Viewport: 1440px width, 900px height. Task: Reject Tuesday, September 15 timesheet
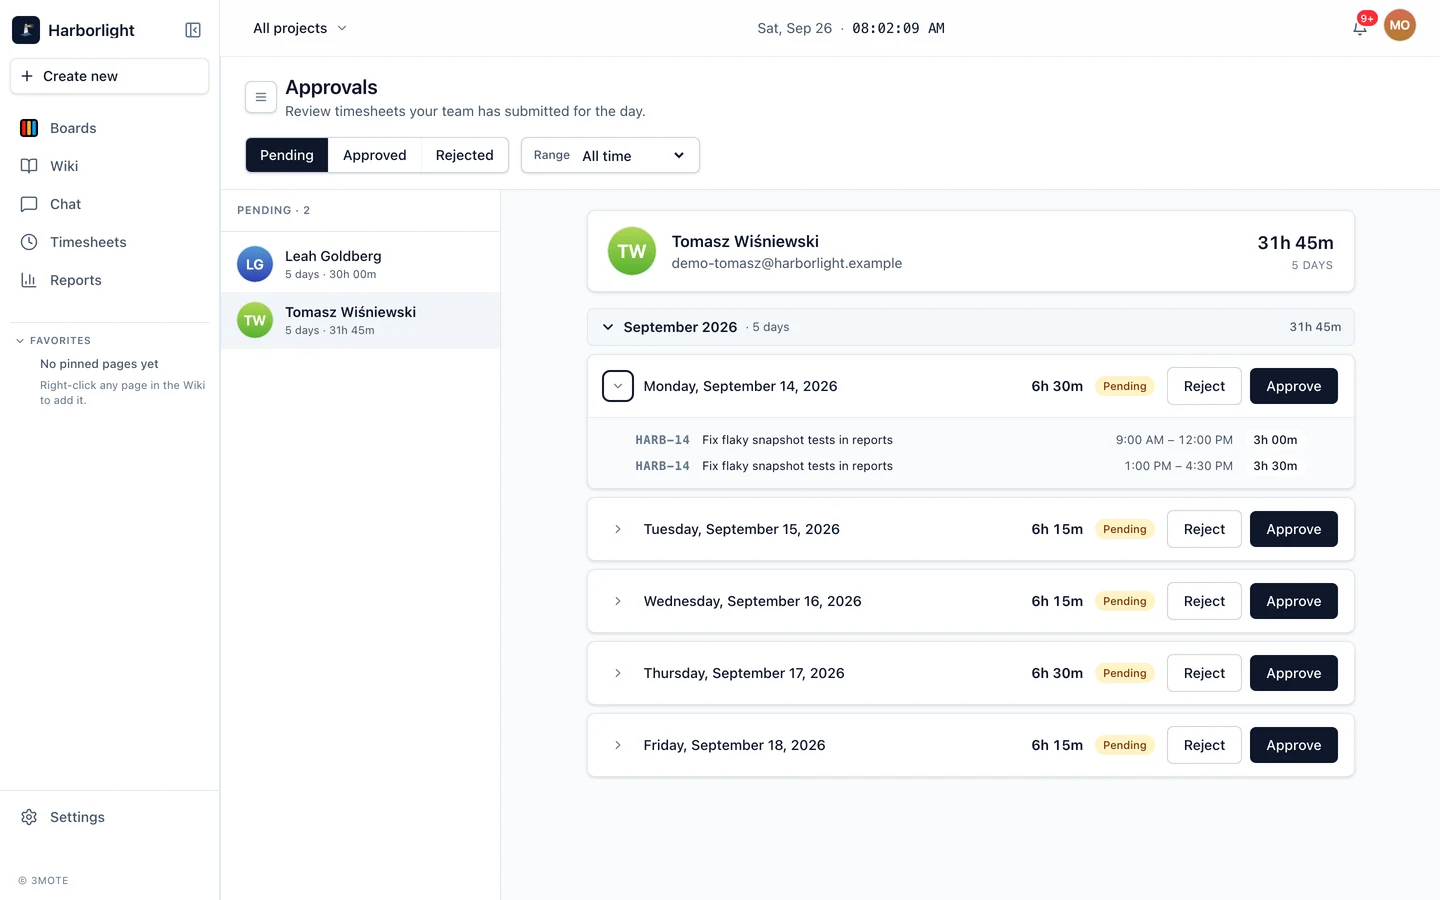click(x=1204, y=529)
